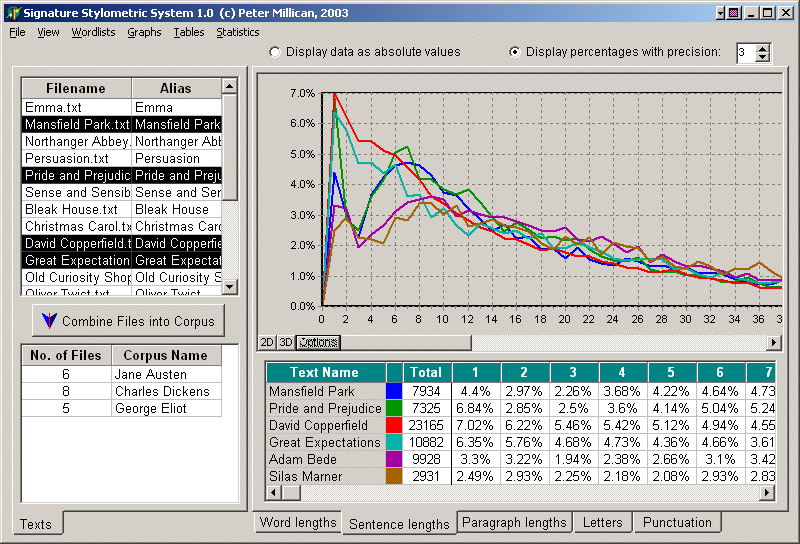
Task: Select Christmas Carol file row
Action: [122, 226]
